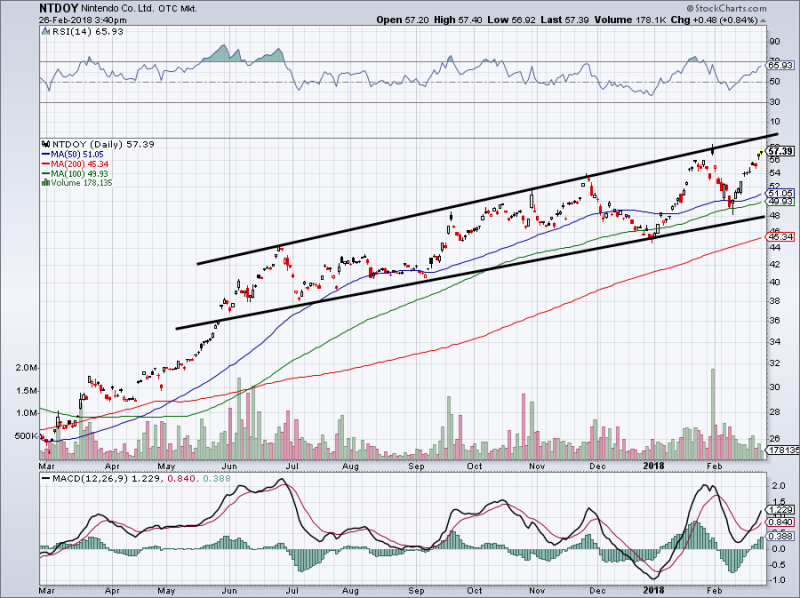
Task: Select the 2018 label on the date axis
Action: coord(655,466)
